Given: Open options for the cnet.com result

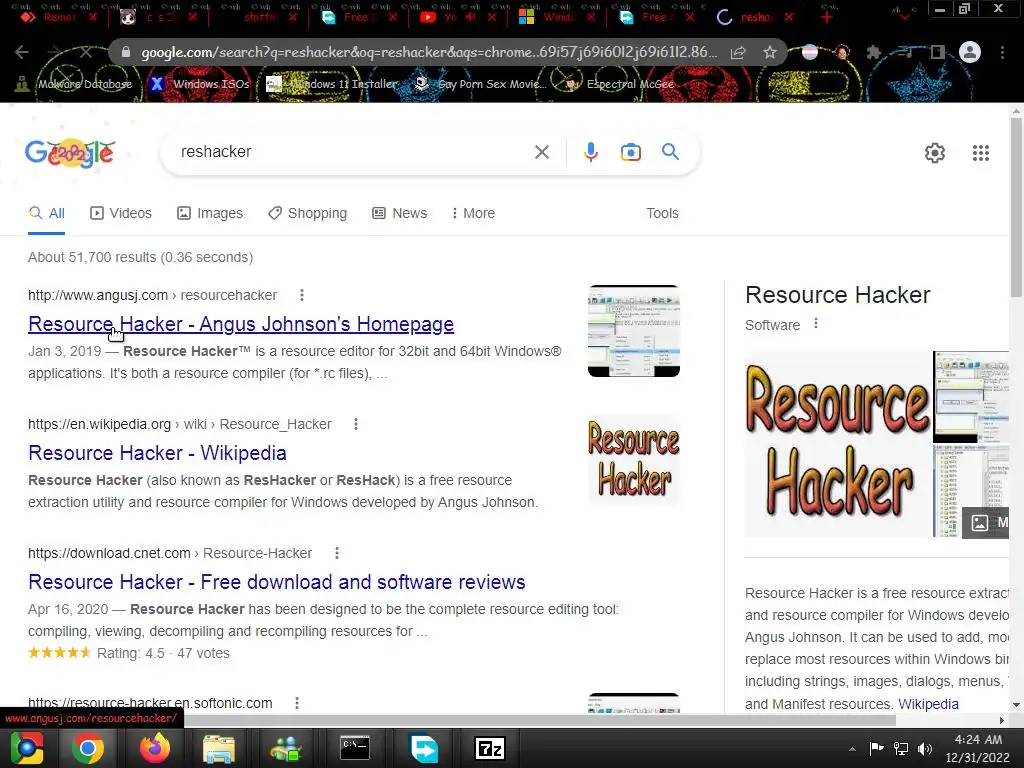Looking at the screenshot, I should tap(337, 553).
